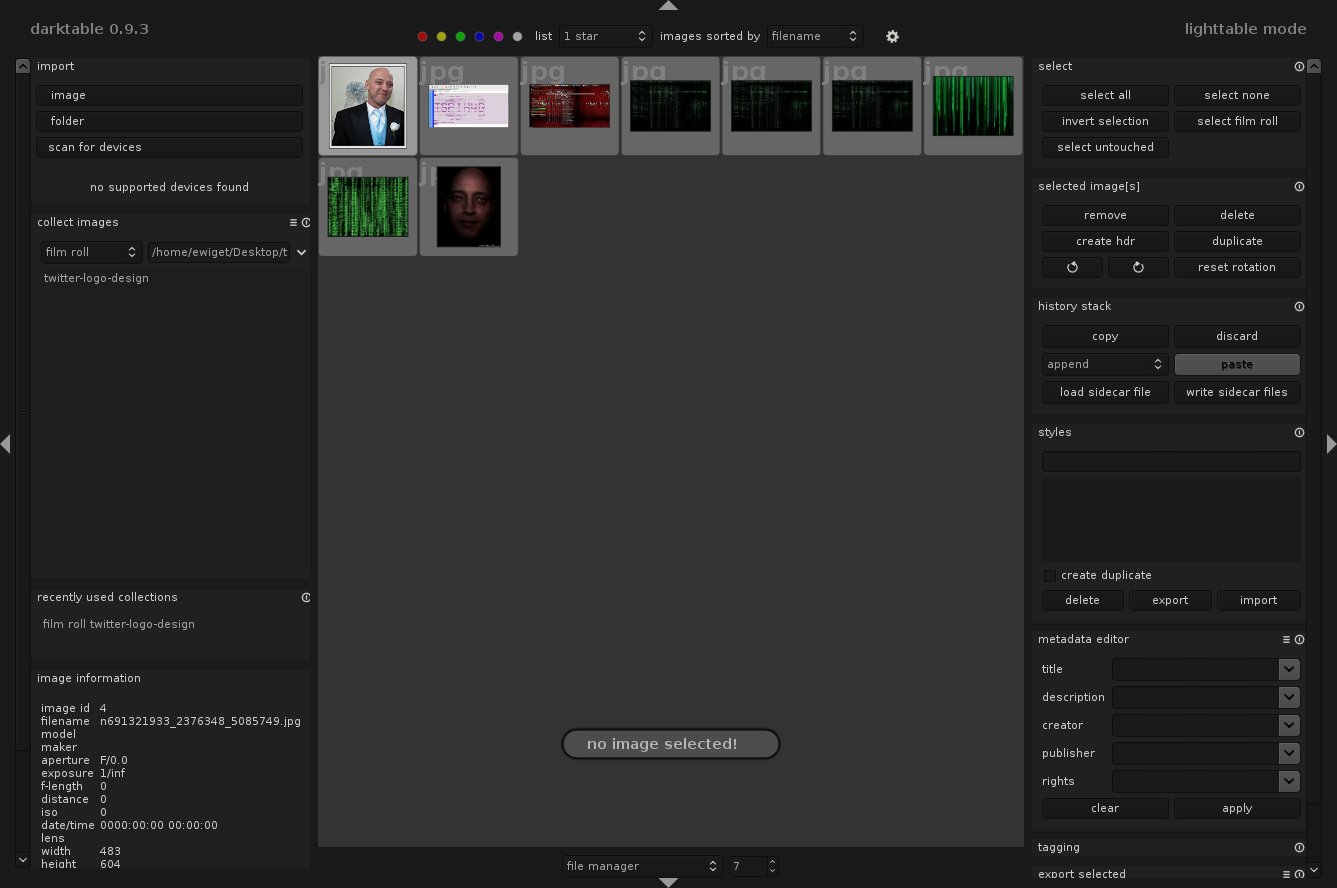This screenshot has height=888, width=1337.
Task: Expand the publisher metadata dropdown
Action: point(1289,753)
